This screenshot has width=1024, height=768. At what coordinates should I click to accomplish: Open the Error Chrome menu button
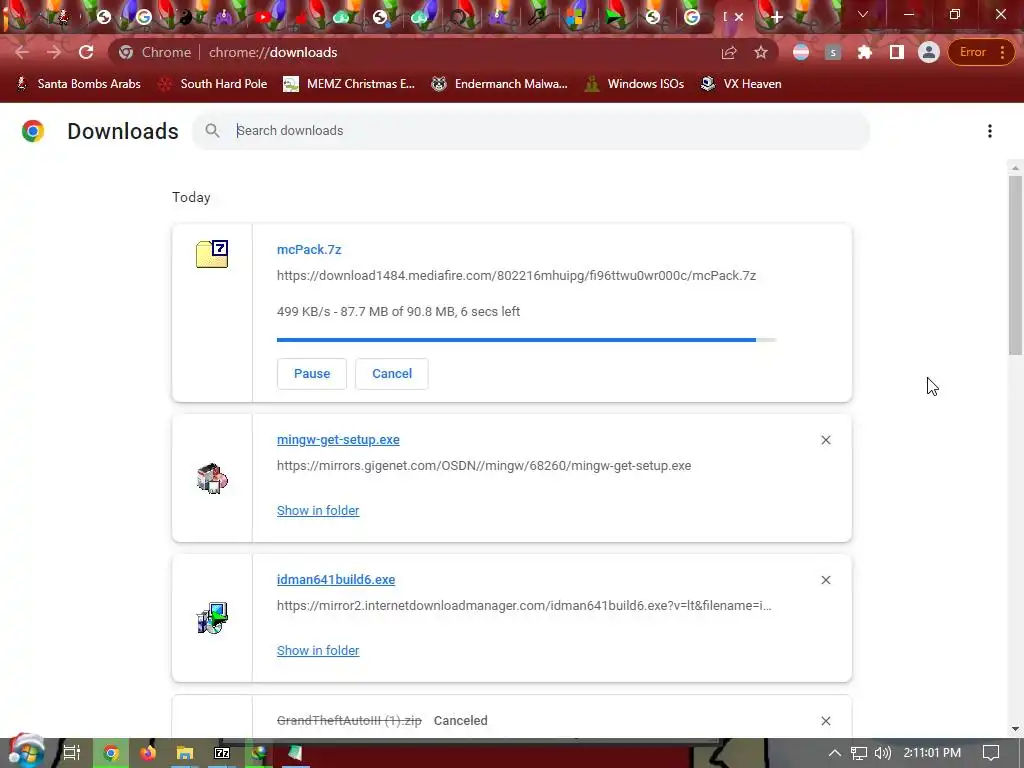pyautogui.click(x=982, y=52)
